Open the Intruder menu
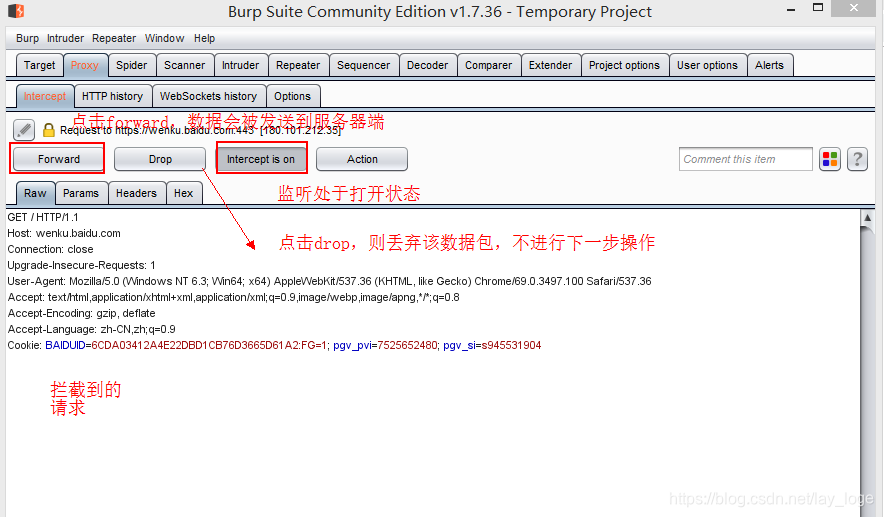The height and width of the screenshot is (517, 884). pos(65,38)
